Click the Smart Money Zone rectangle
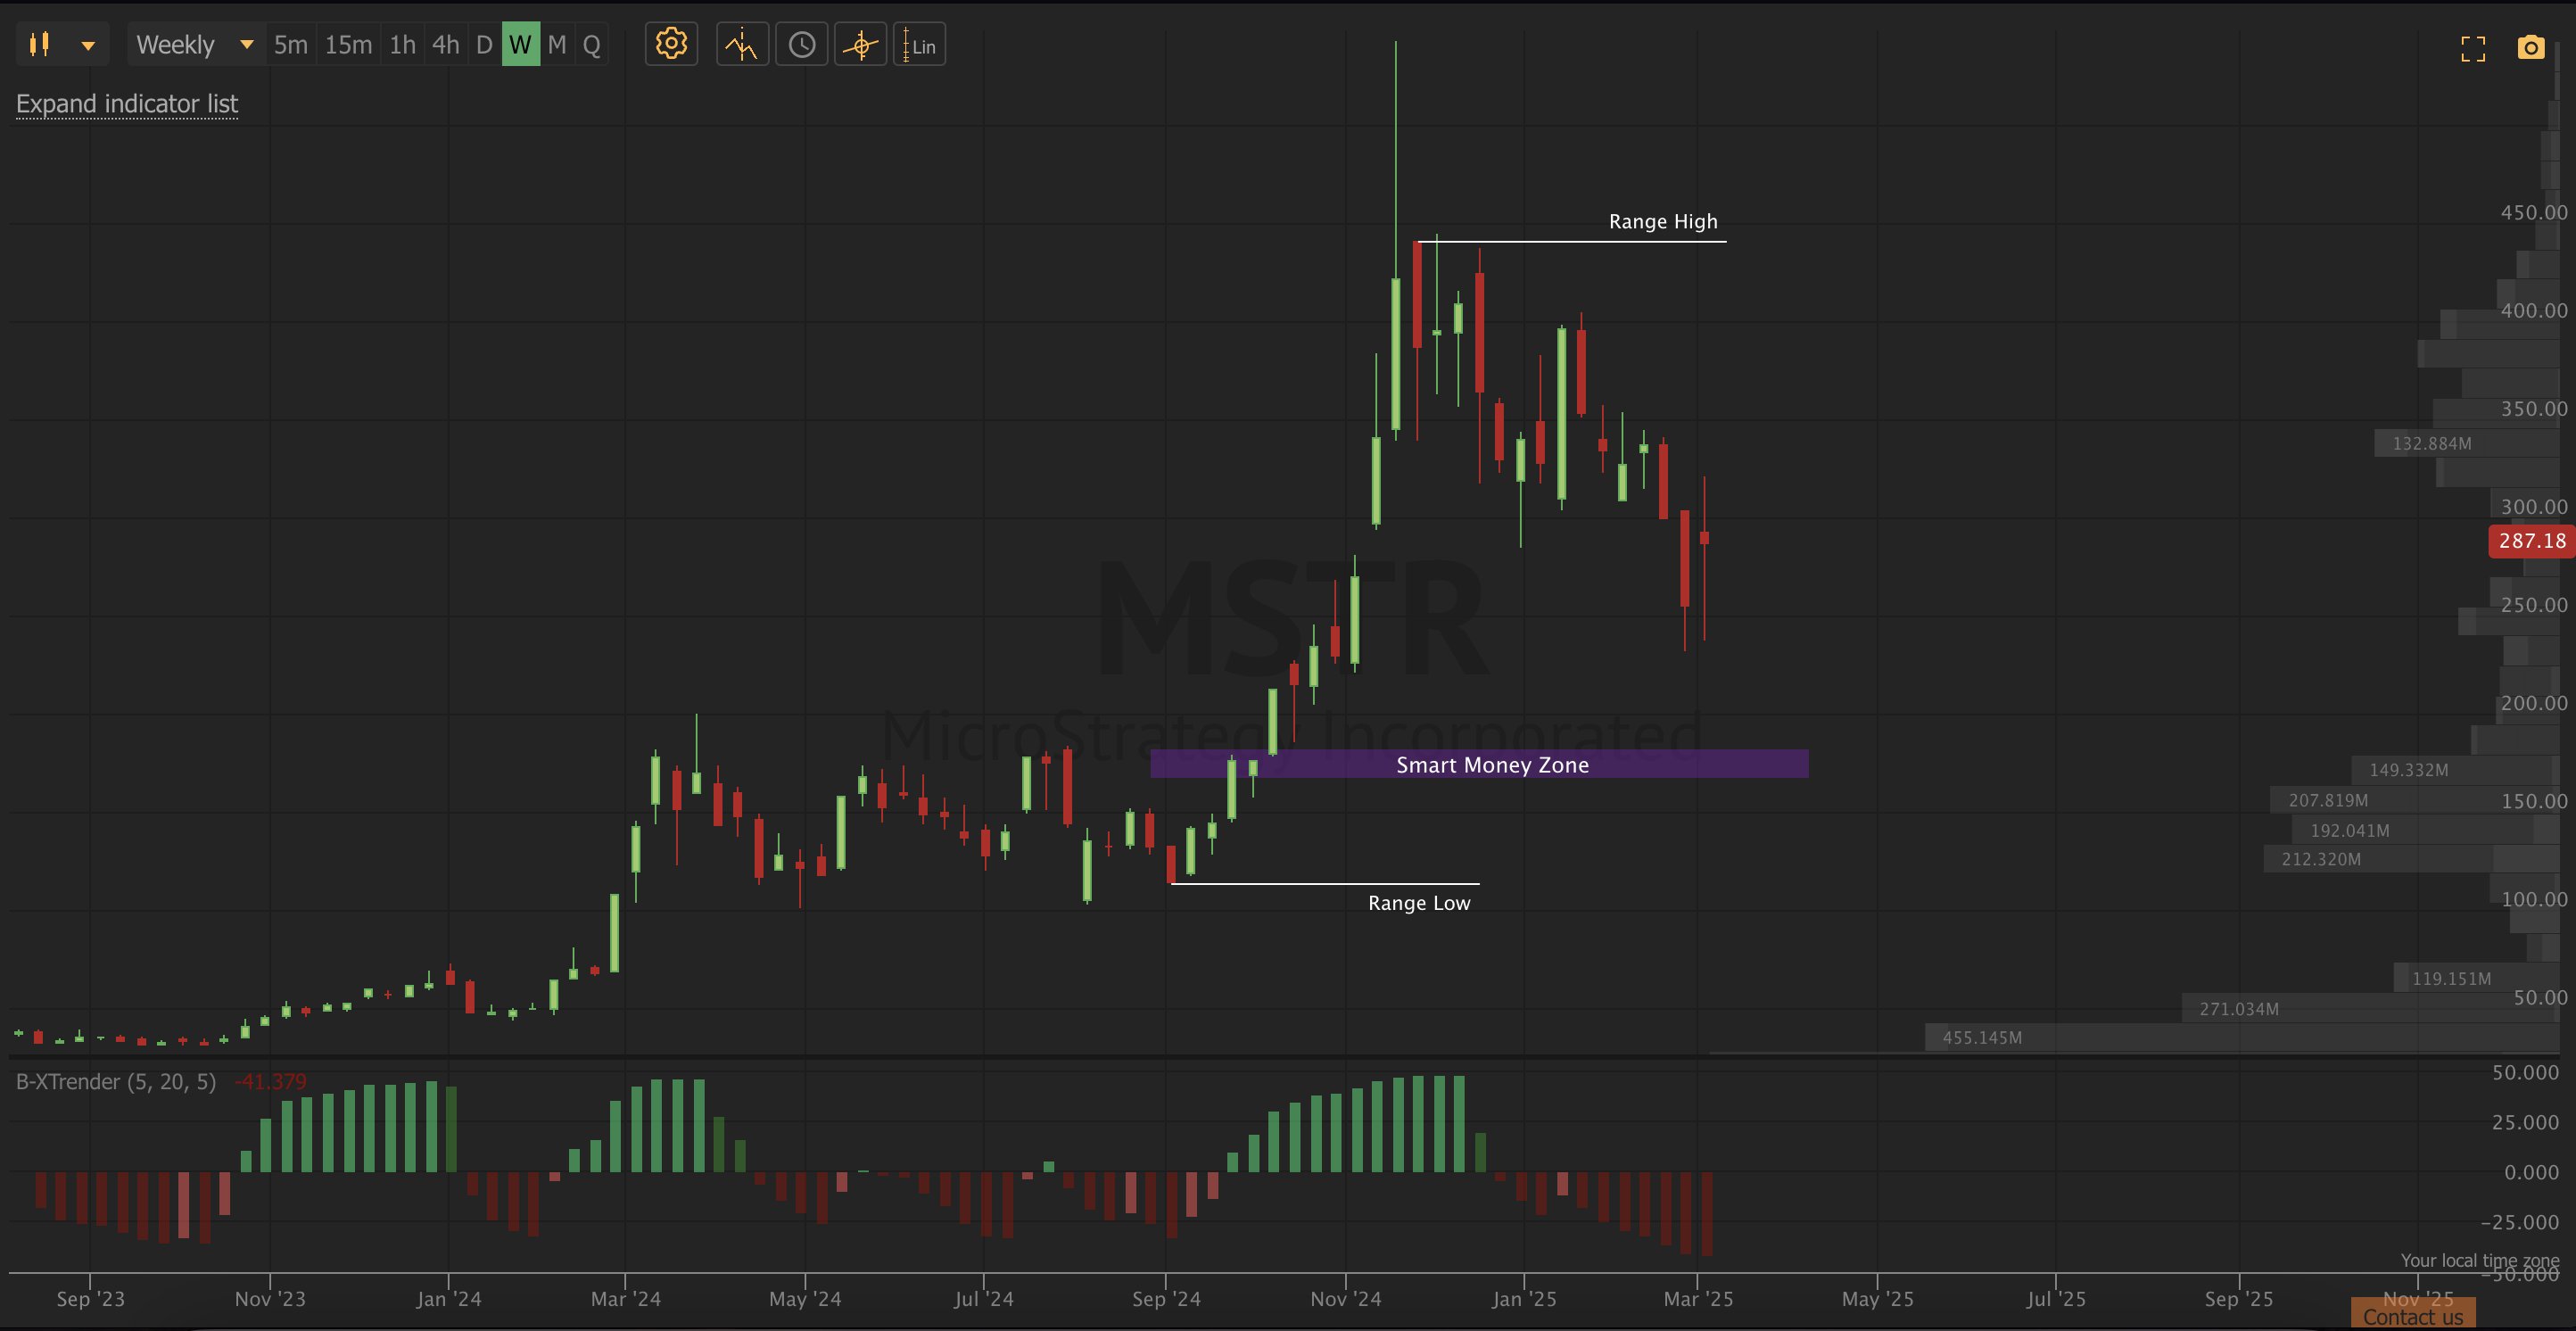The height and width of the screenshot is (1331, 2576). [1479, 765]
